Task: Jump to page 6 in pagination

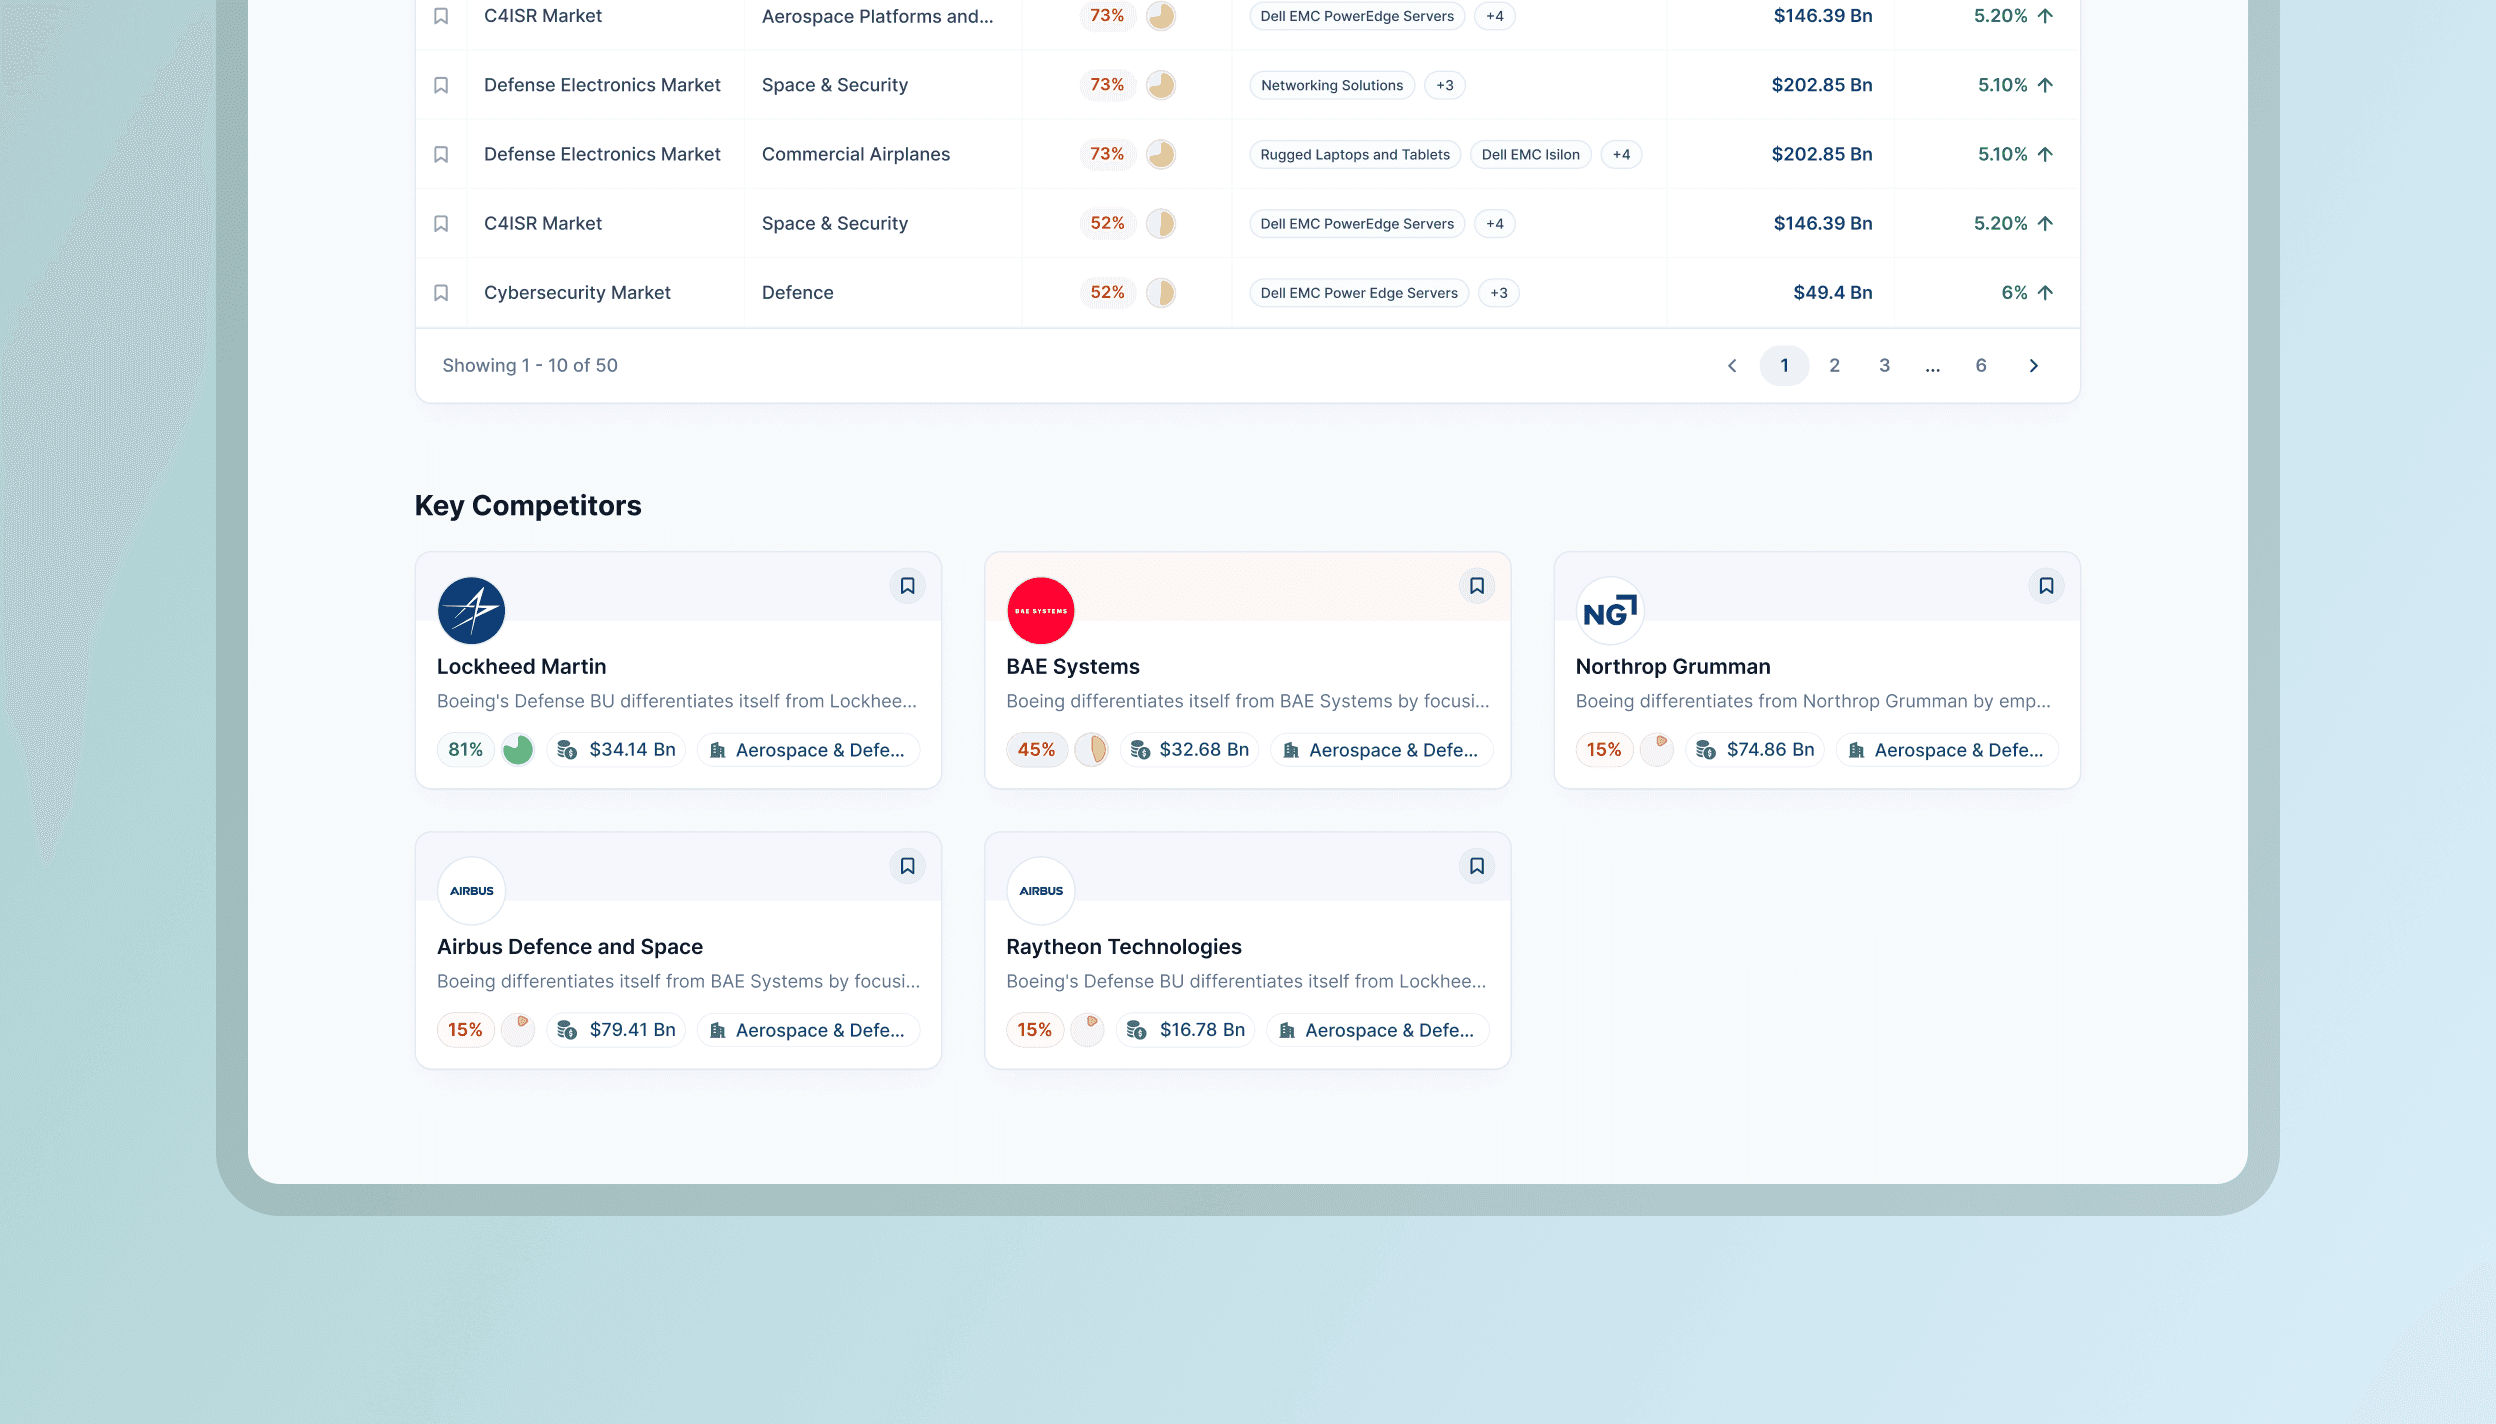Action: (x=1980, y=366)
